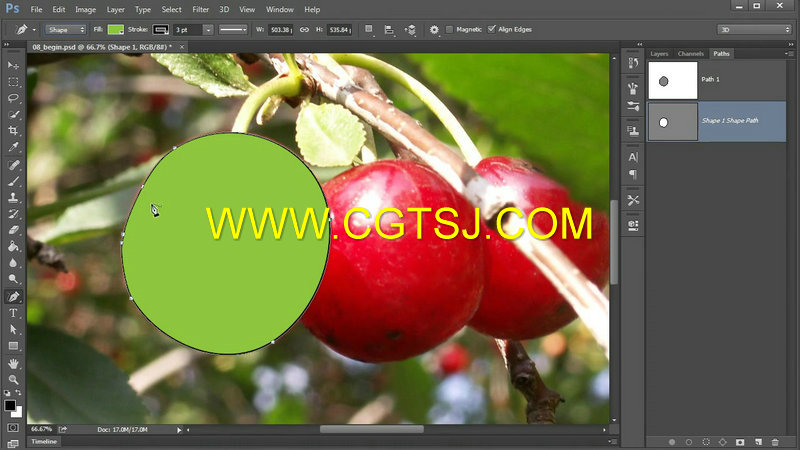Uncheck the Align Edges checkbox
The height and width of the screenshot is (450, 800).
(x=491, y=29)
